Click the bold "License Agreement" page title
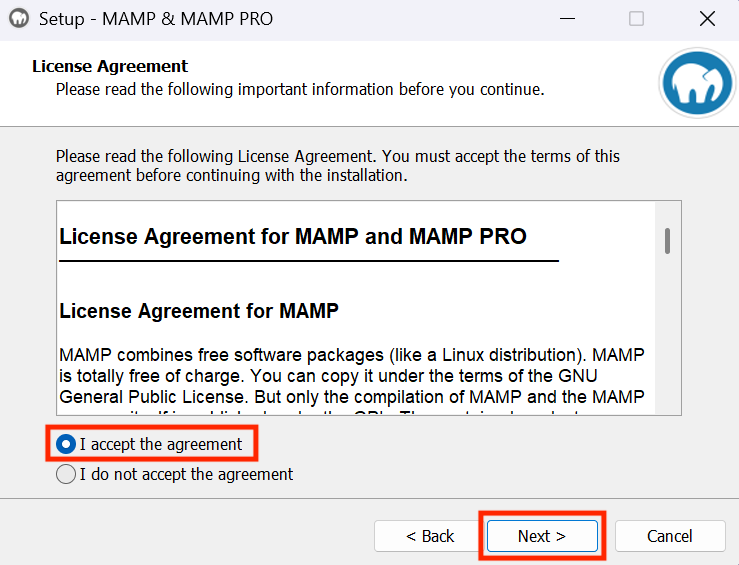739x565 pixels. [110, 66]
